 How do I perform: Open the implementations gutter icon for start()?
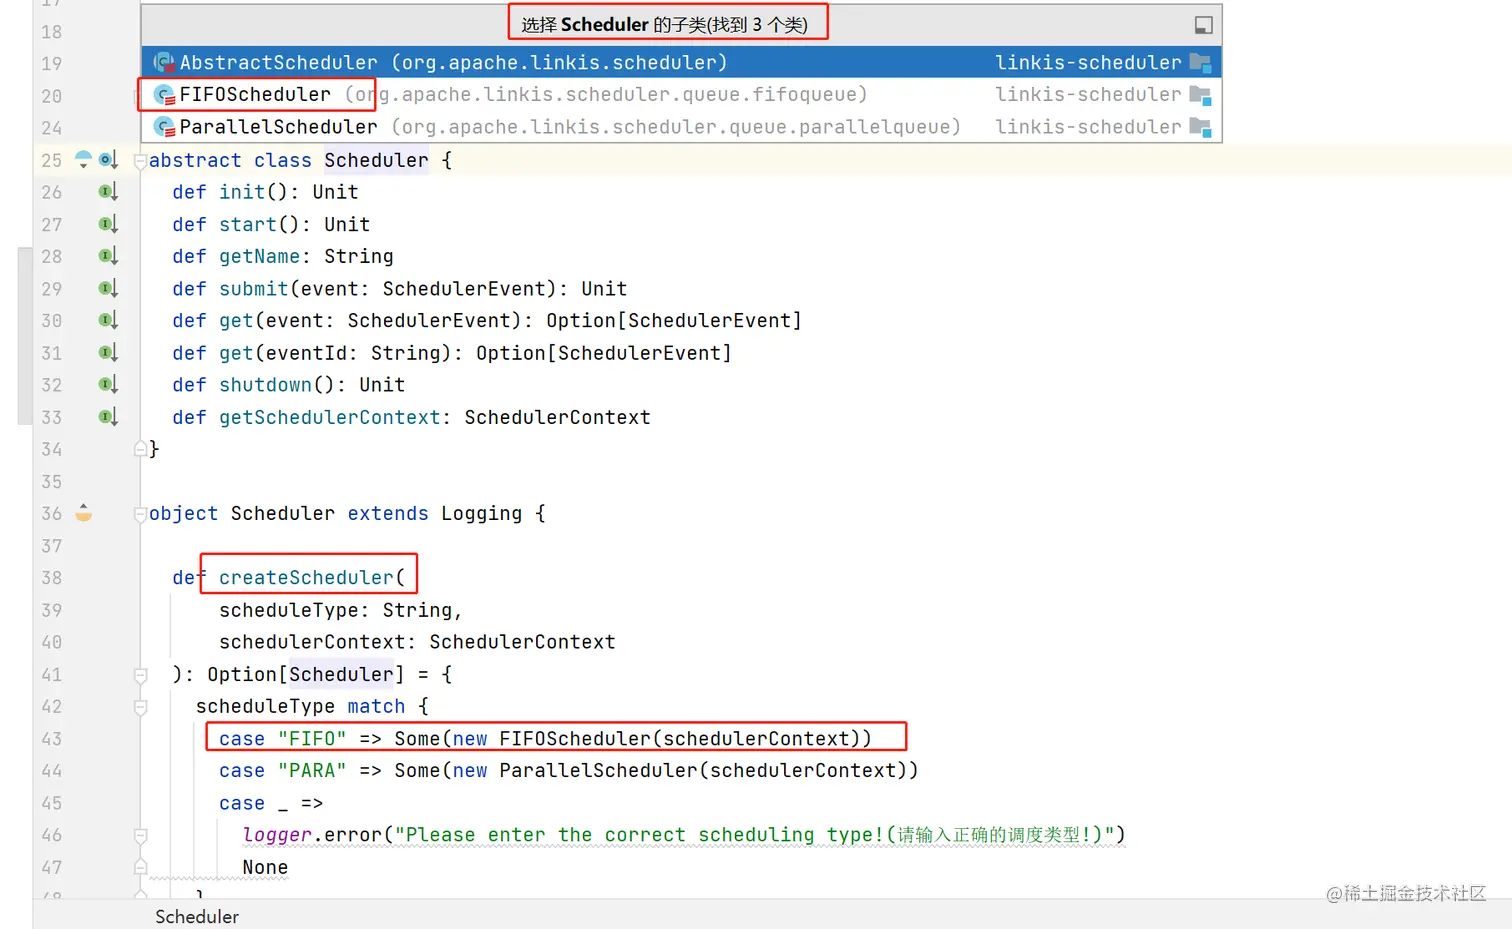tap(108, 224)
